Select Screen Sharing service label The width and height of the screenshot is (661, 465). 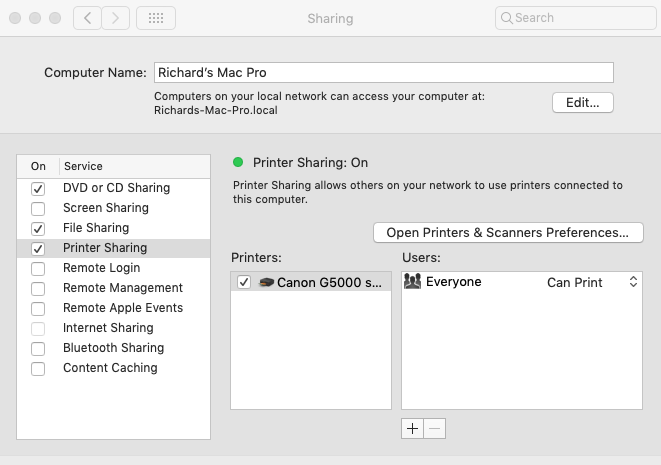pos(106,208)
